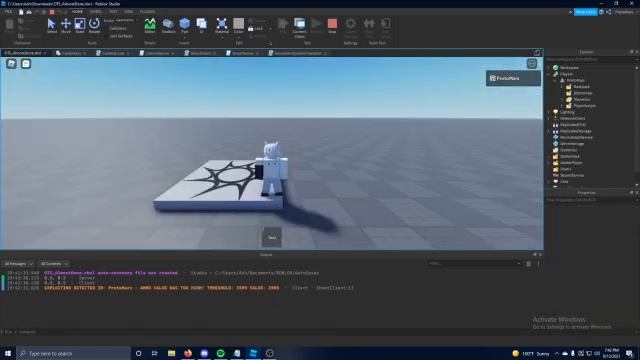Click the Properties filter input field
Screen dimensions: 640x360
[x=590, y=200]
